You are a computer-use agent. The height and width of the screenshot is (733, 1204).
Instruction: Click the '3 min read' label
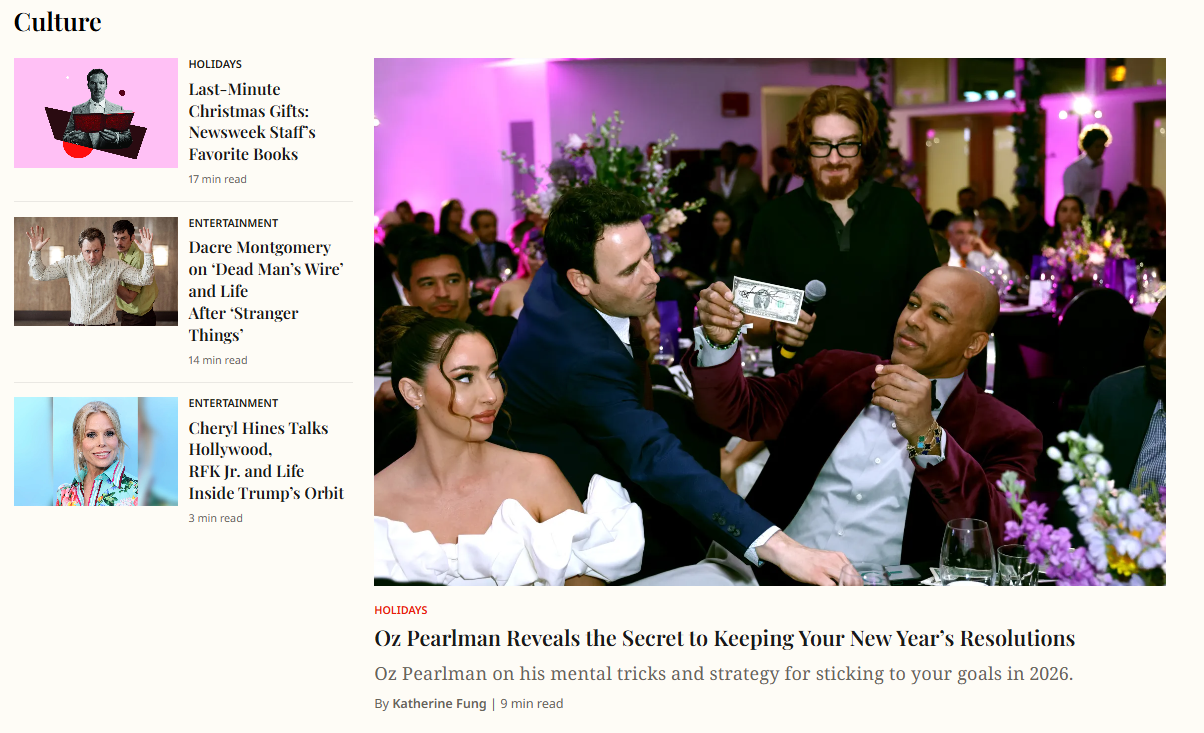coord(216,518)
